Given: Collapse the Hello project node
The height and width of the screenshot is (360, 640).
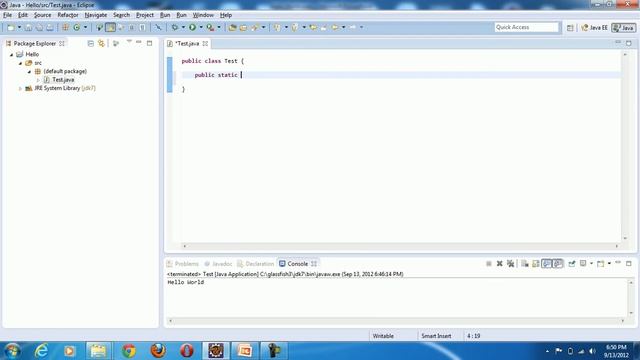Looking at the screenshot, I should click(12, 54).
